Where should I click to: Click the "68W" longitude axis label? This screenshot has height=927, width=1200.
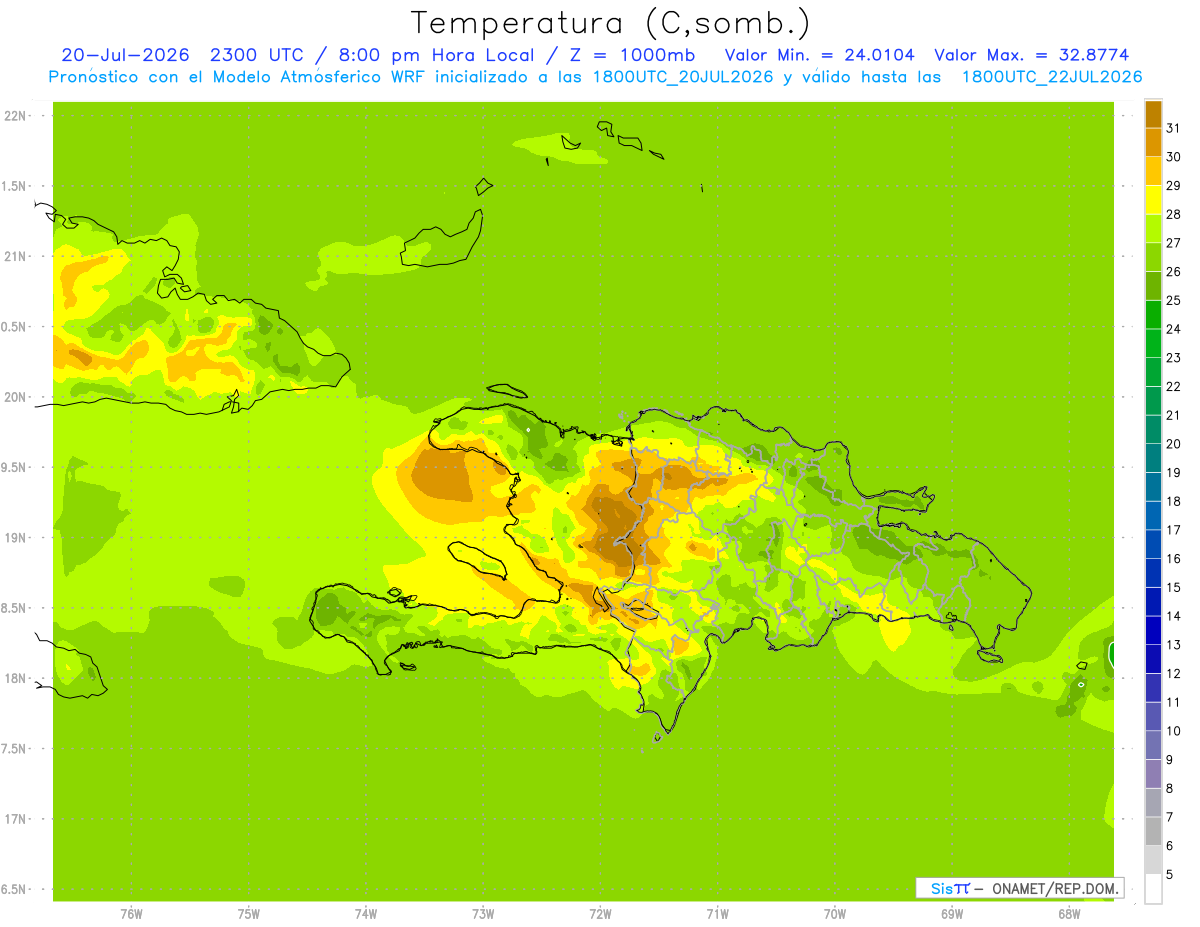(x=1069, y=914)
